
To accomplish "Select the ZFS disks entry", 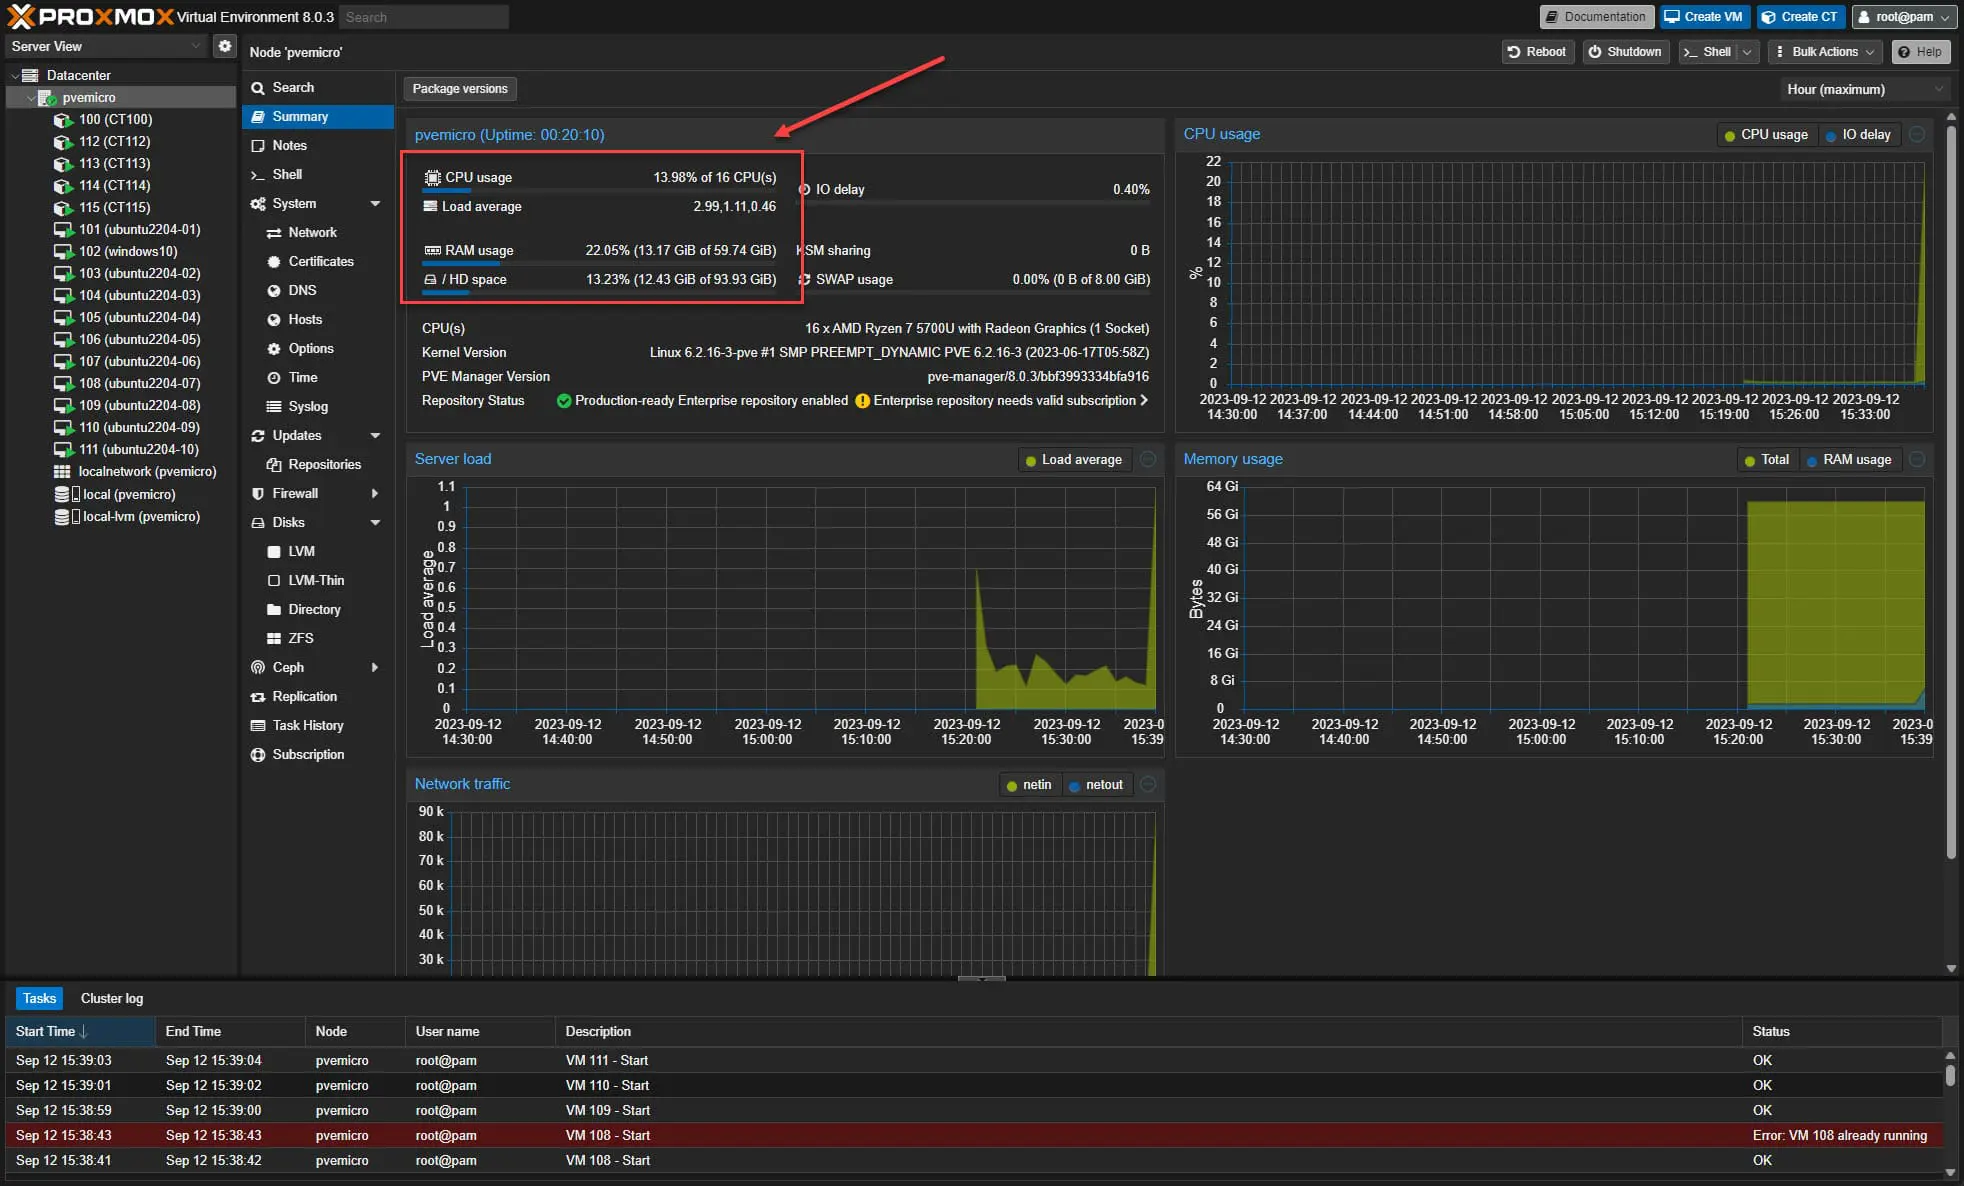I will click(x=300, y=638).
